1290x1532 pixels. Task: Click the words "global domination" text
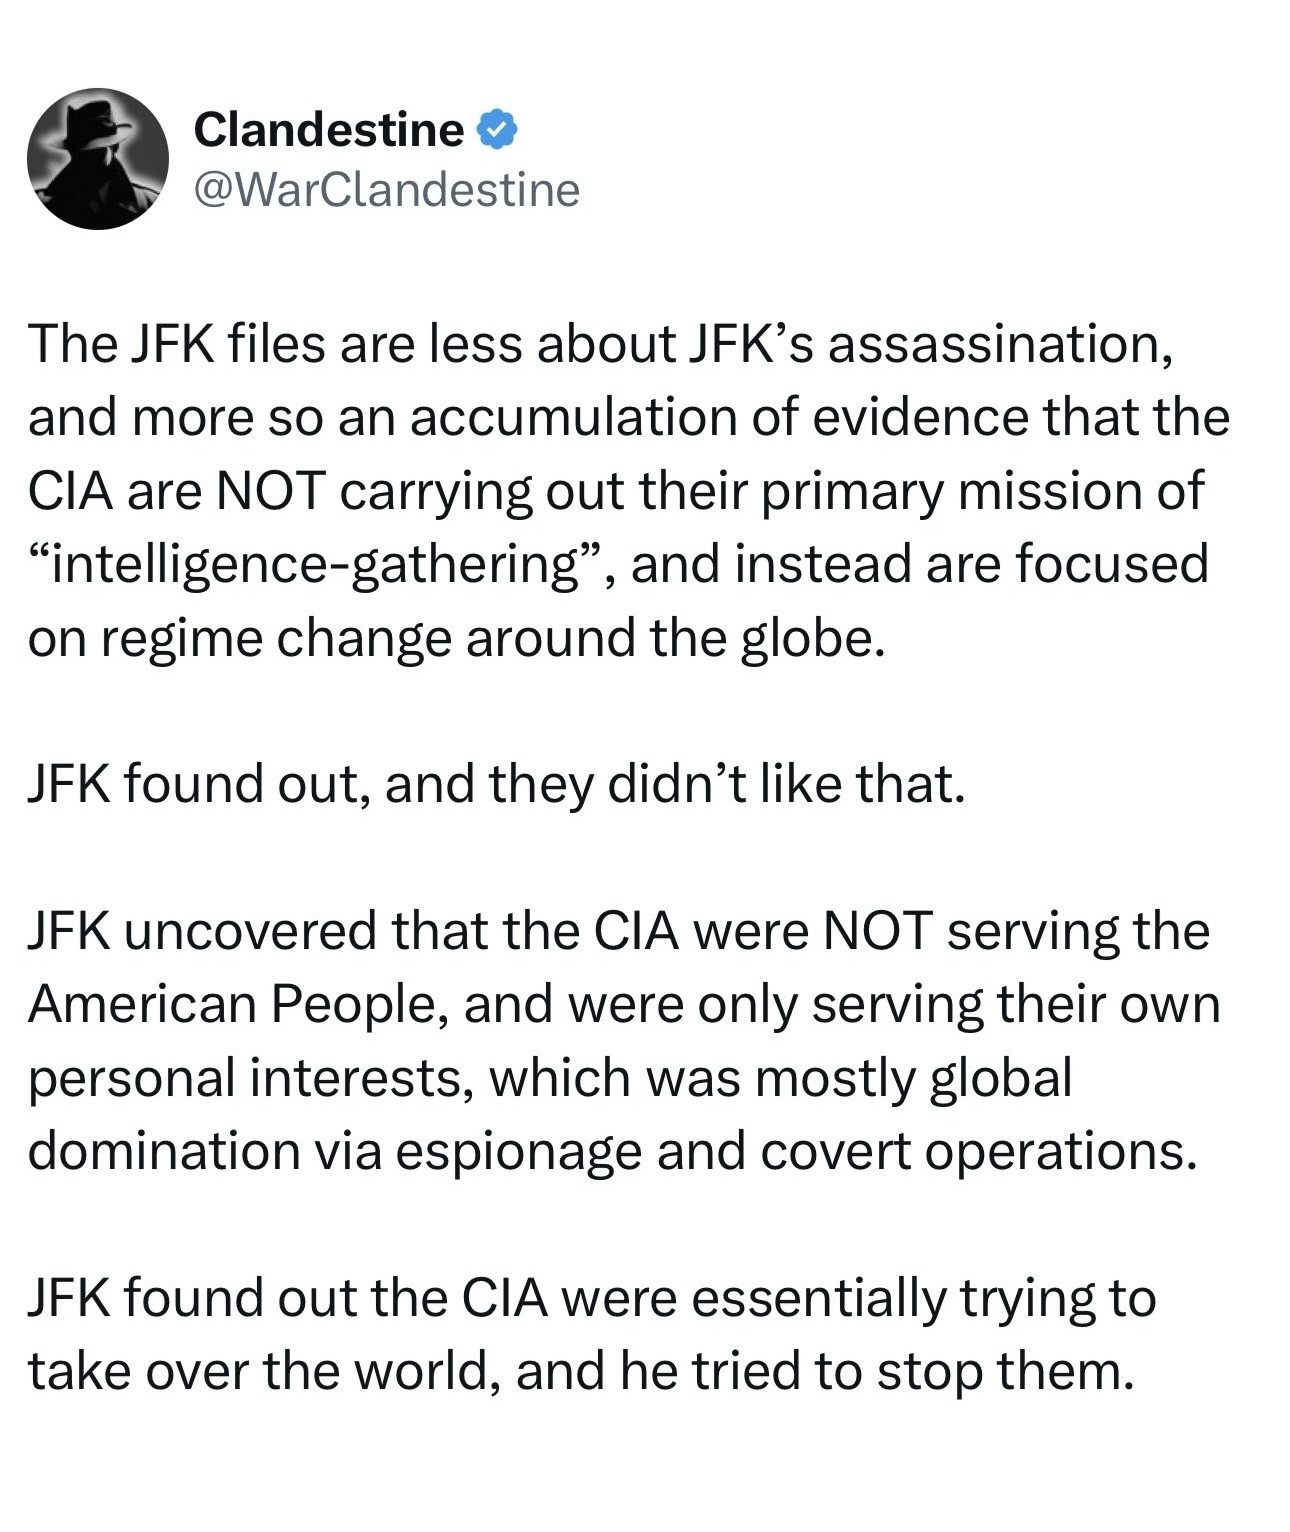(1000, 1078)
